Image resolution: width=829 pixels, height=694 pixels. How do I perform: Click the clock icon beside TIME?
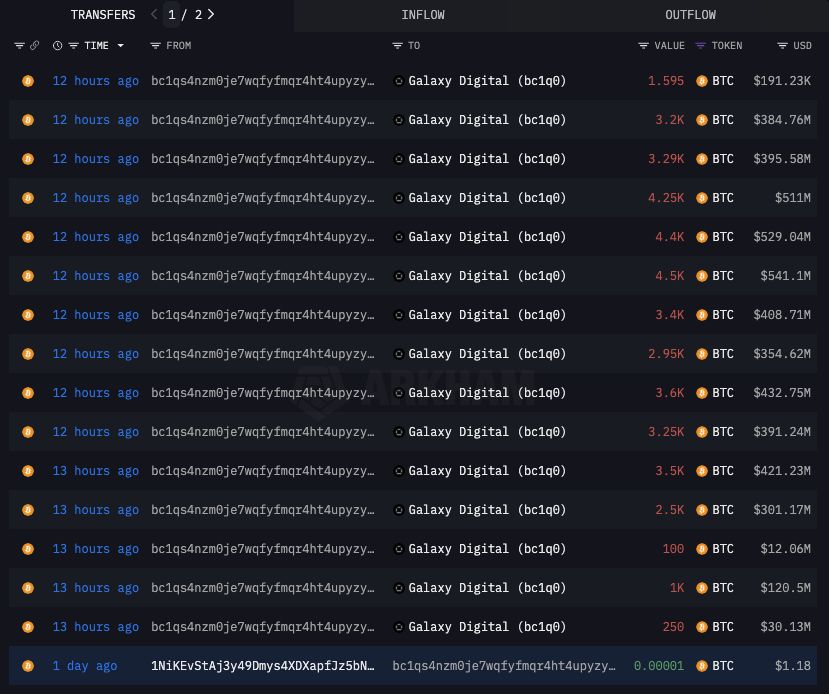[x=57, y=45]
